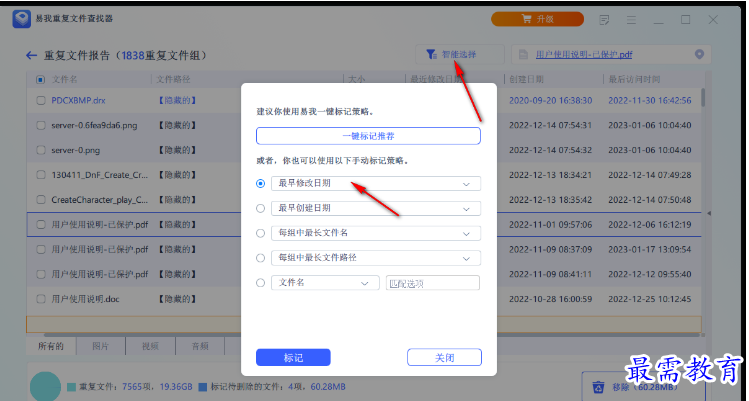Check the PDCXBMP.drx file checkbox

point(41,100)
